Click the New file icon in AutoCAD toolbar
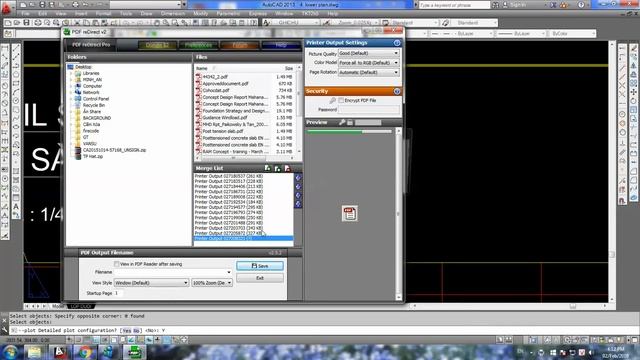Image resolution: width=640 pixels, height=360 pixels. [x=8, y=23]
